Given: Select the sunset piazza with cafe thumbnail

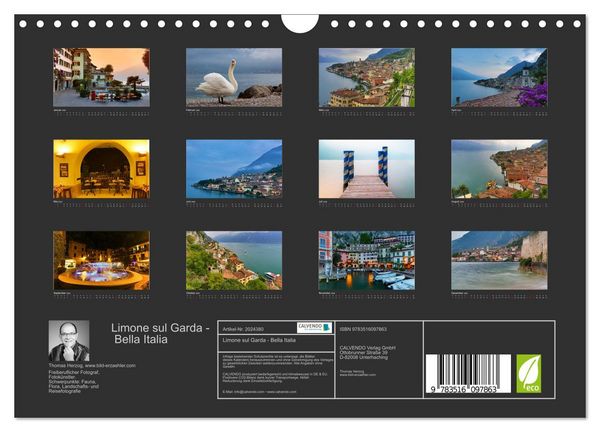Looking at the screenshot, I should (101, 77).
